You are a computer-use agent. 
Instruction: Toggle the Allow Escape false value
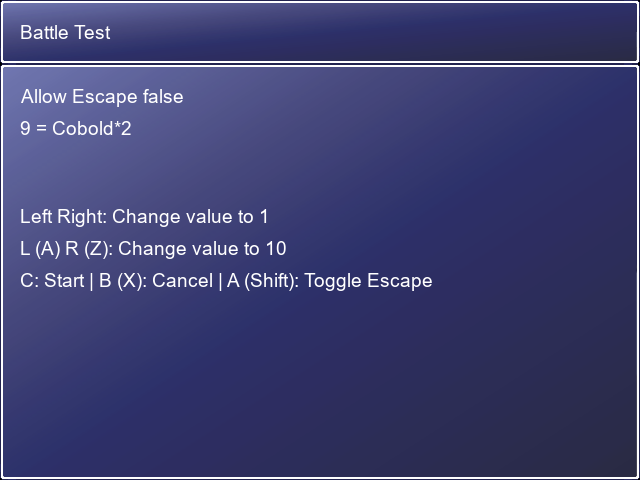(161, 97)
